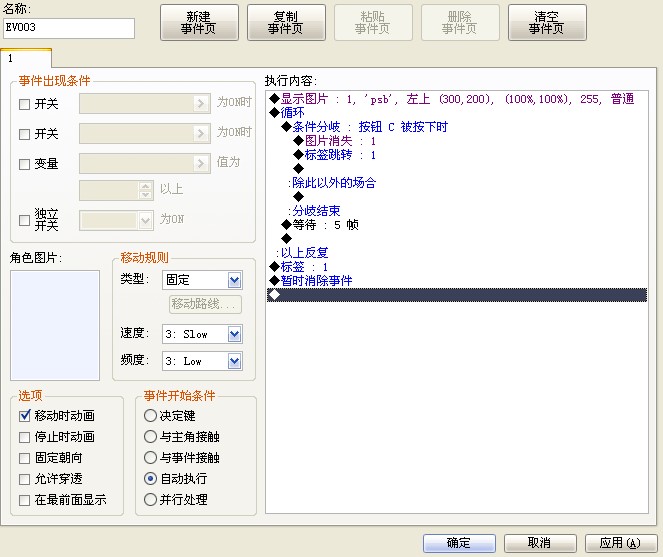This screenshot has width=663, height=557.
Task: Select the 标签跳转 : 1 command line
Action: (x=457, y=155)
